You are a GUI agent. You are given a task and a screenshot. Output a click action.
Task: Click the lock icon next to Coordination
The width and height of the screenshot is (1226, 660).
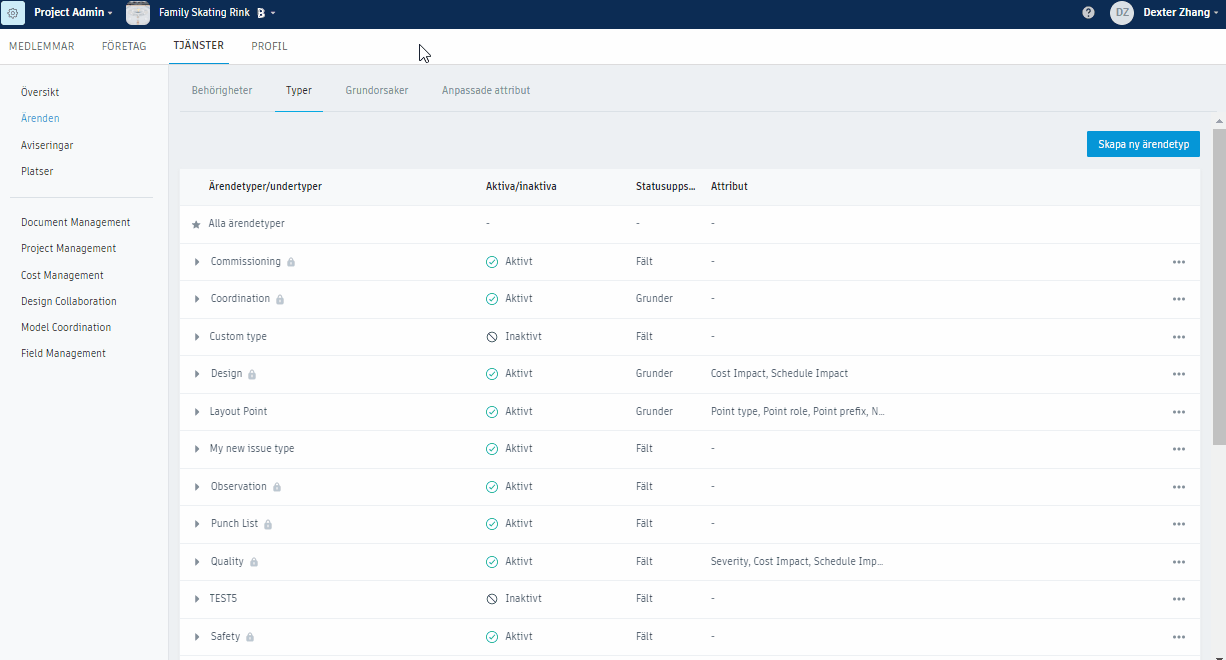click(x=280, y=299)
